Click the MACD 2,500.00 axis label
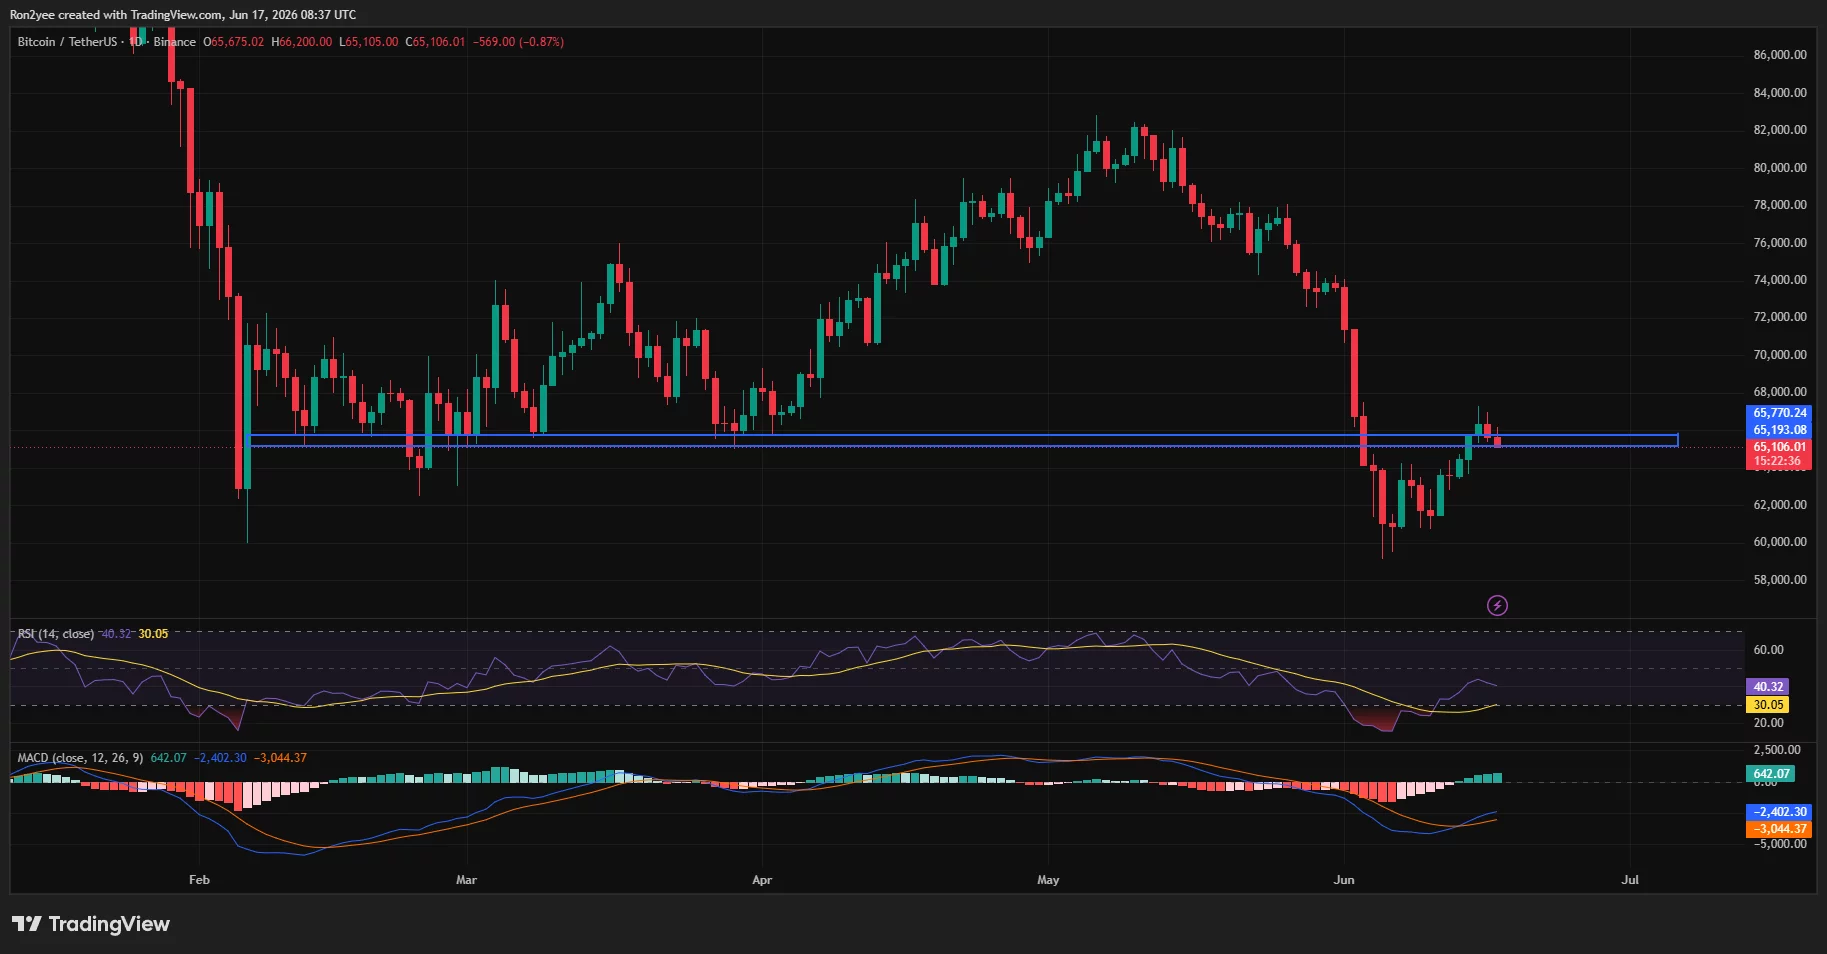 coord(1777,750)
